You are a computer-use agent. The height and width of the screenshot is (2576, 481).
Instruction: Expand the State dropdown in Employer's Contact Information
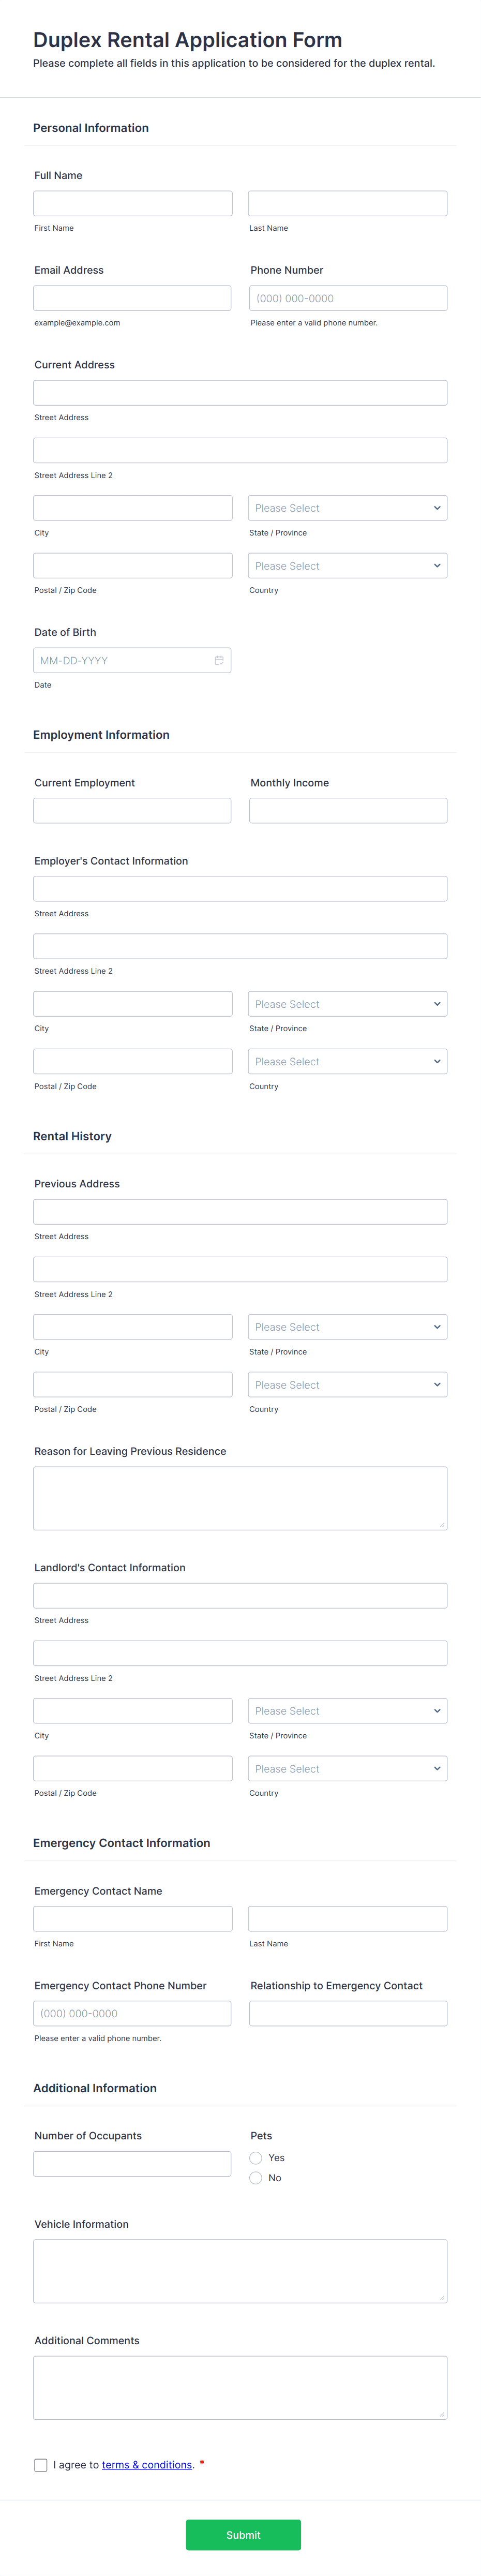(347, 1003)
